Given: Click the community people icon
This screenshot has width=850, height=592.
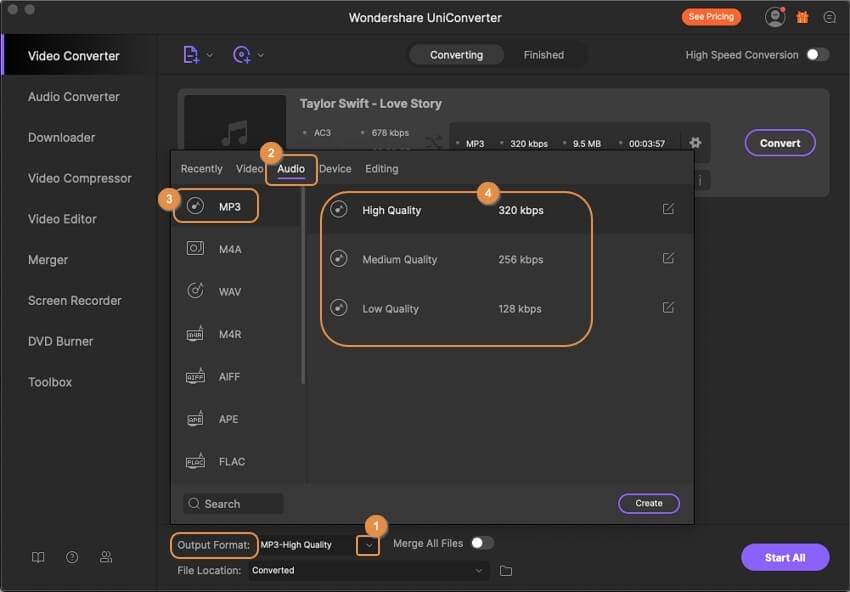Looking at the screenshot, I should pyautogui.click(x=106, y=557).
